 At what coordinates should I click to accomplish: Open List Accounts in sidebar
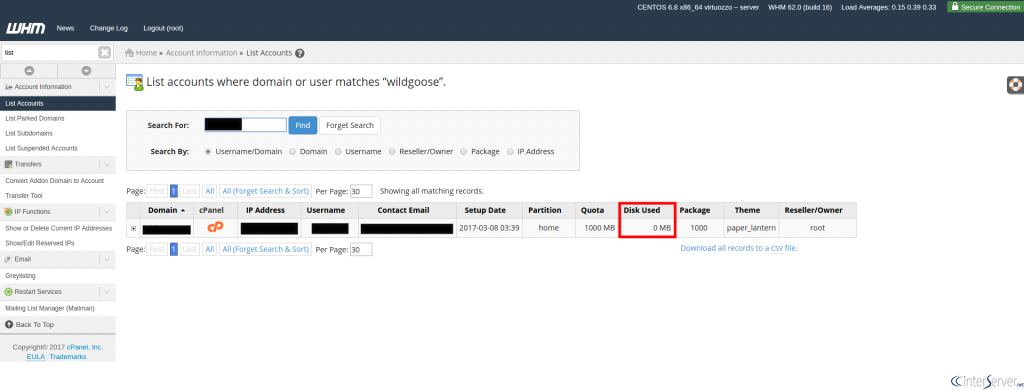click(57, 103)
